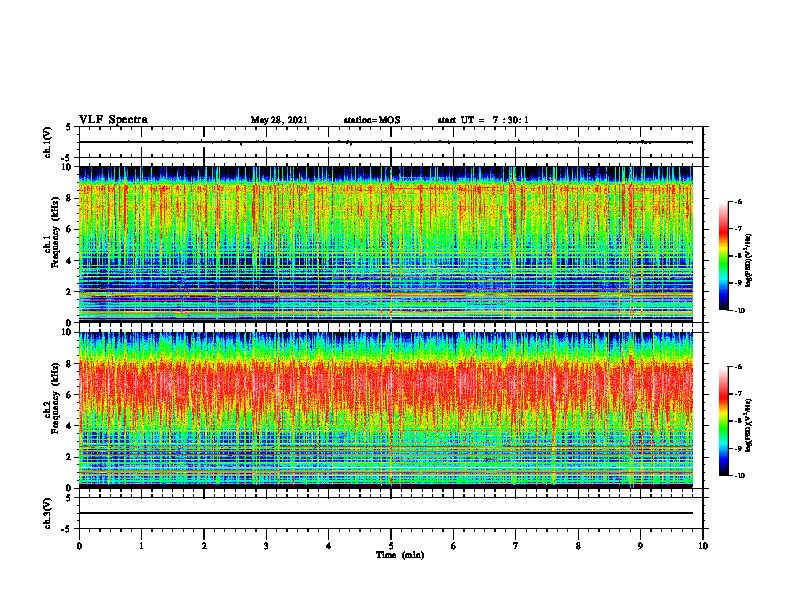The image size is (792, 612).
Task: Click the "-7" tick on the ch.2 colorbar
Action: 738,394
